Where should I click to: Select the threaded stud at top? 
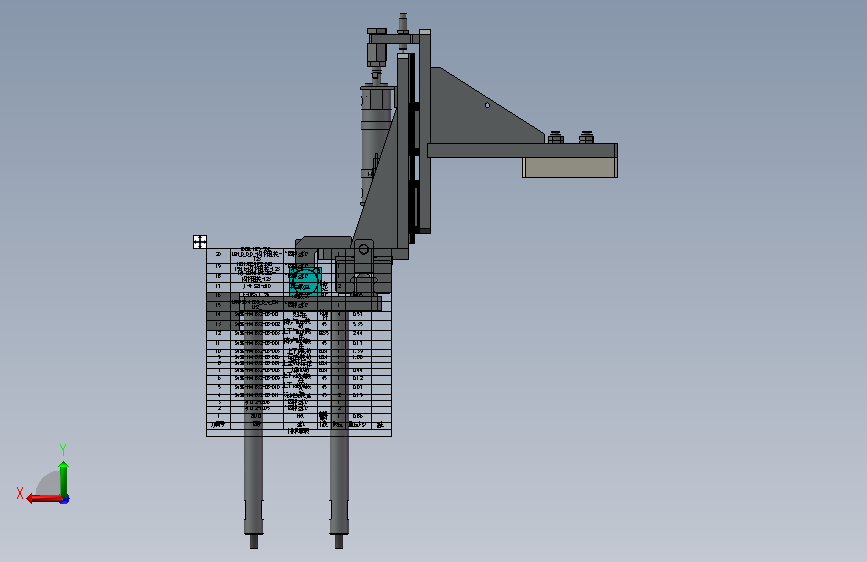(403, 23)
